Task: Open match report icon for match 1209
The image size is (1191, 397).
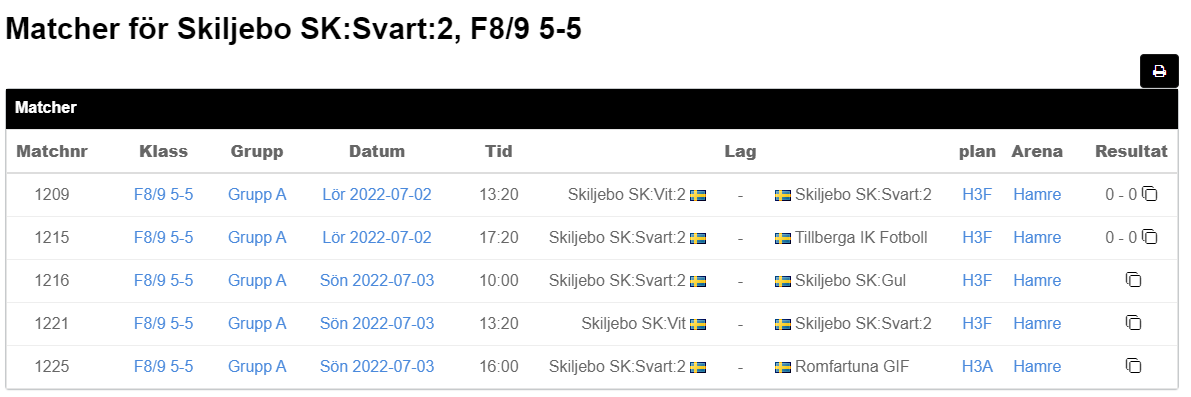Action: coord(1150,194)
